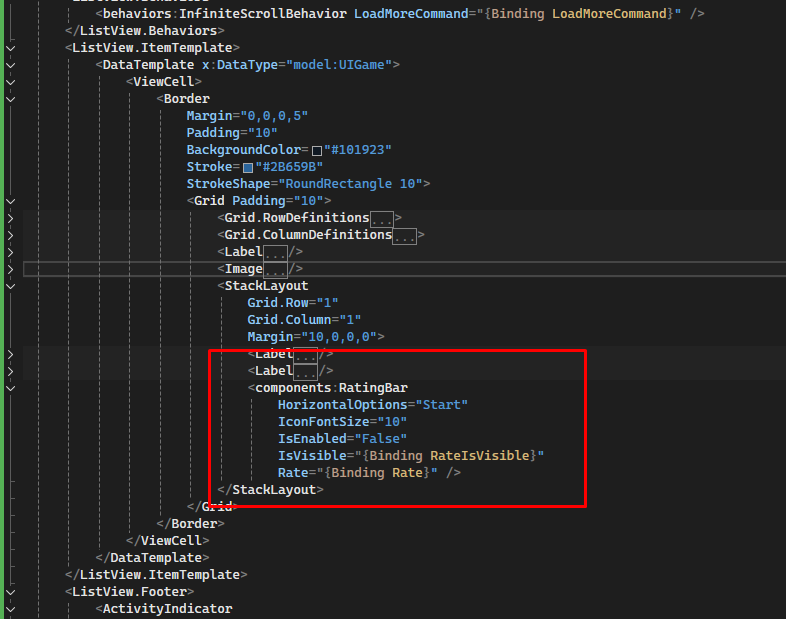786x619 pixels.
Task: Collapse the ListView.ItemTemplate fold arrow
Action: pyautogui.click(x=11, y=48)
